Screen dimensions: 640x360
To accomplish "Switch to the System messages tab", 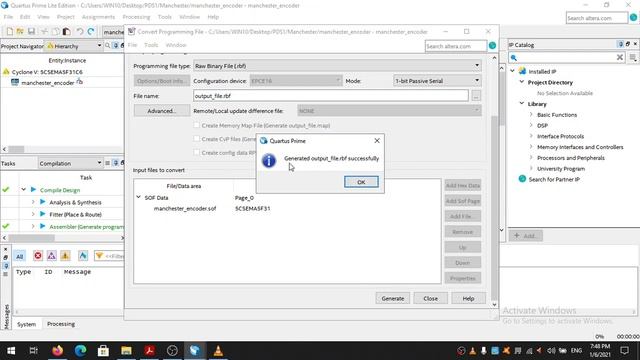I will 26,324.
